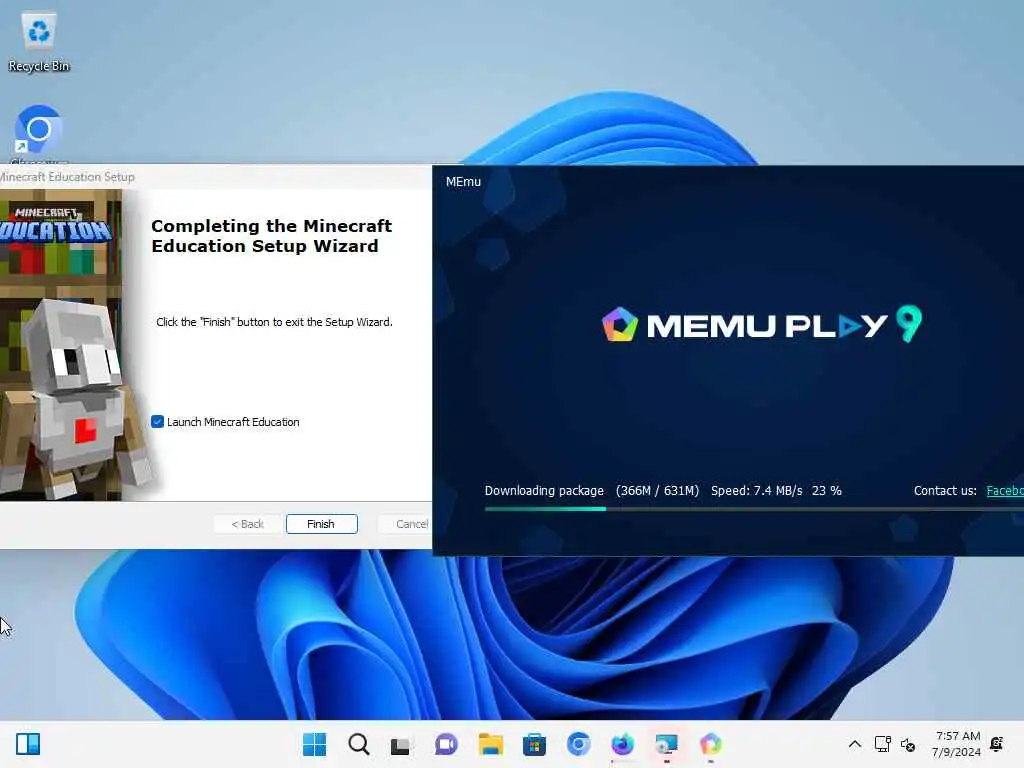This screenshot has width=1024, height=768.
Task: Open network status tray icon
Action: click(882, 744)
